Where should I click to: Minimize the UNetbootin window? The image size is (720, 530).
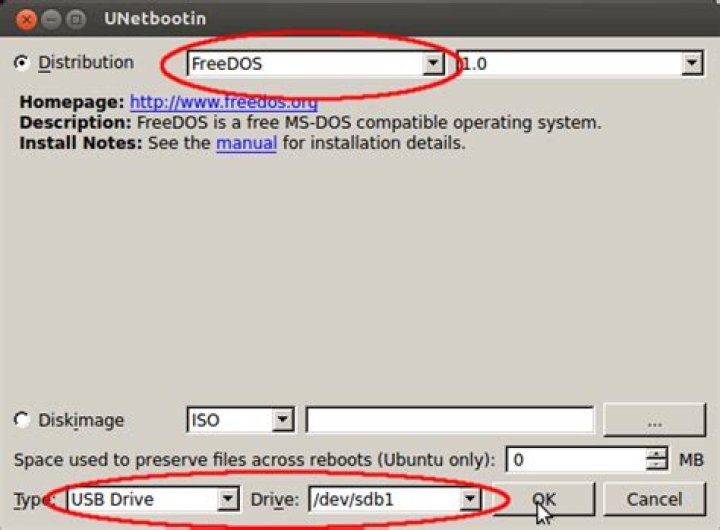coord(51,19)
